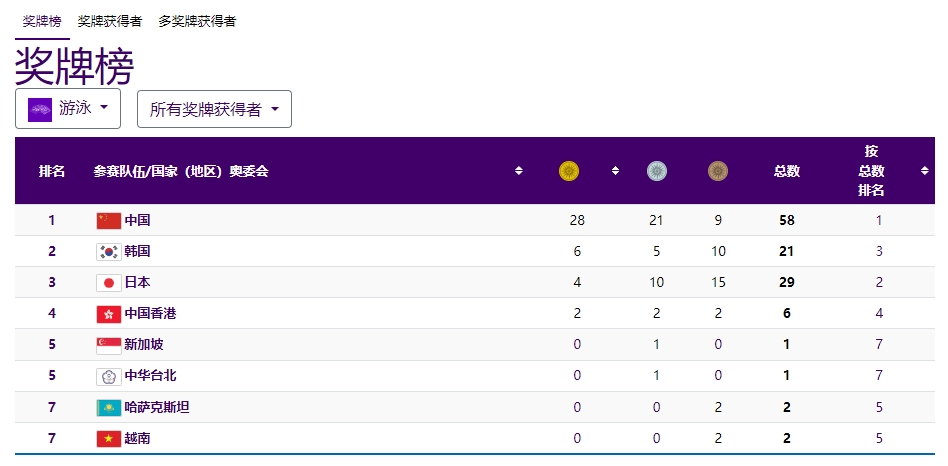
Task: Select the 奖牌榜 tab
Action: (x=42, y=21)
